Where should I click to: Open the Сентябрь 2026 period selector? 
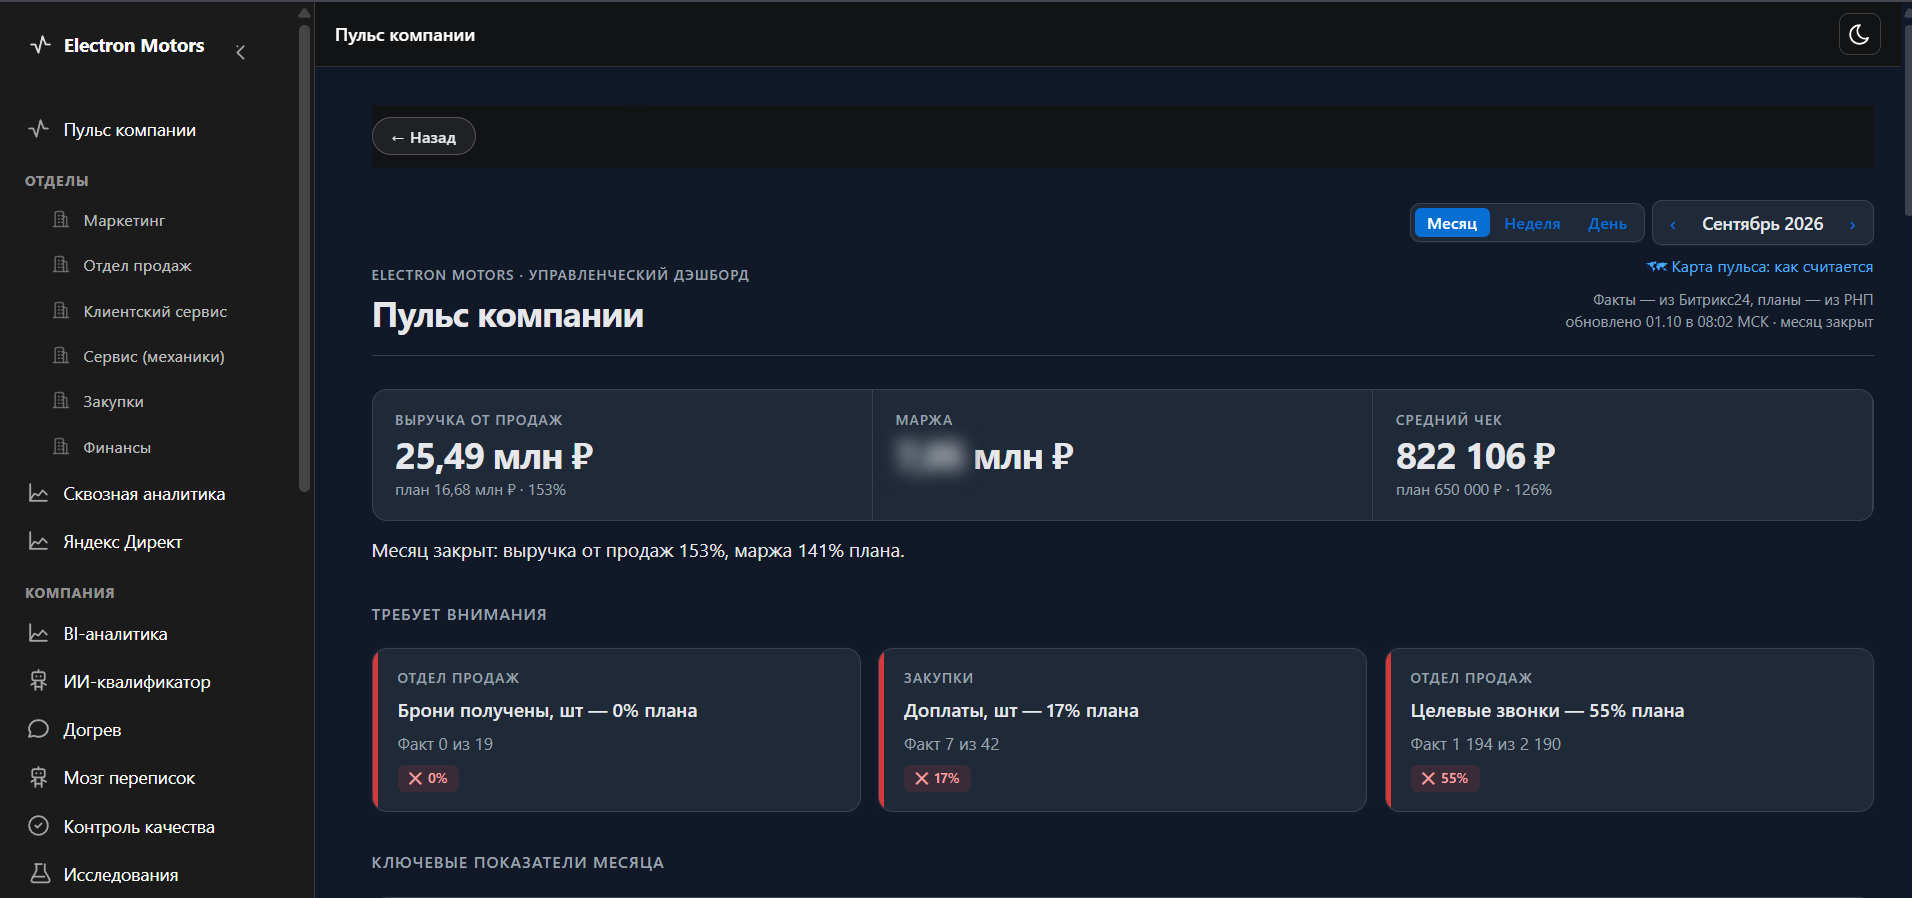click(x=1762, y=224)
